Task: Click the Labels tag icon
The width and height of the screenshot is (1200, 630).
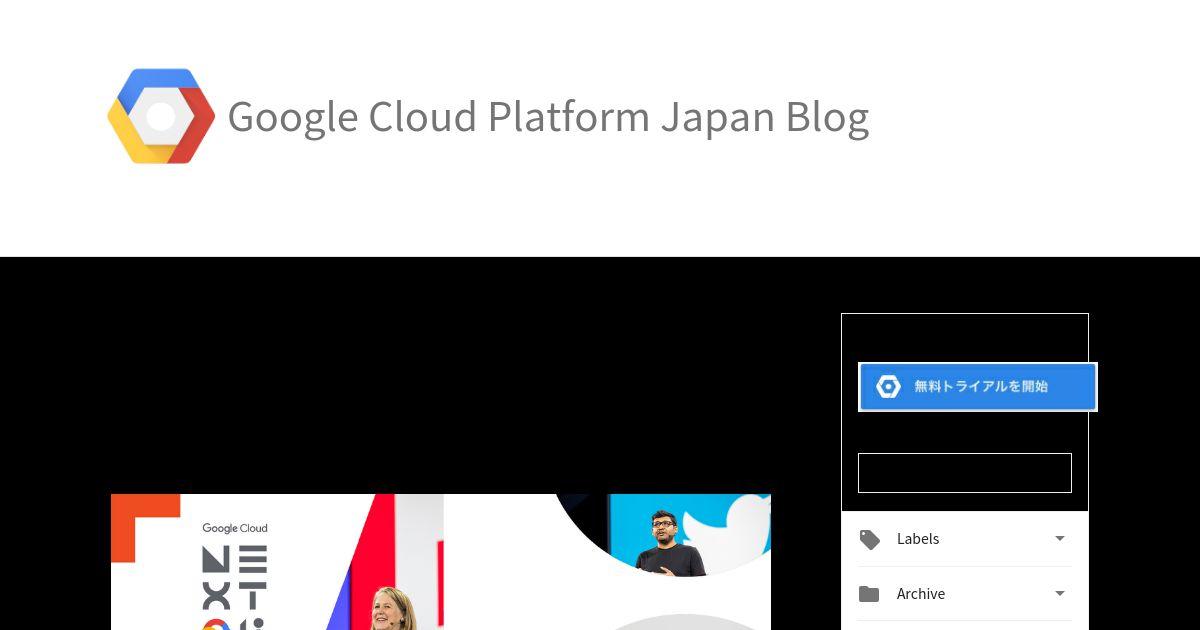Action: click(870, 540)
